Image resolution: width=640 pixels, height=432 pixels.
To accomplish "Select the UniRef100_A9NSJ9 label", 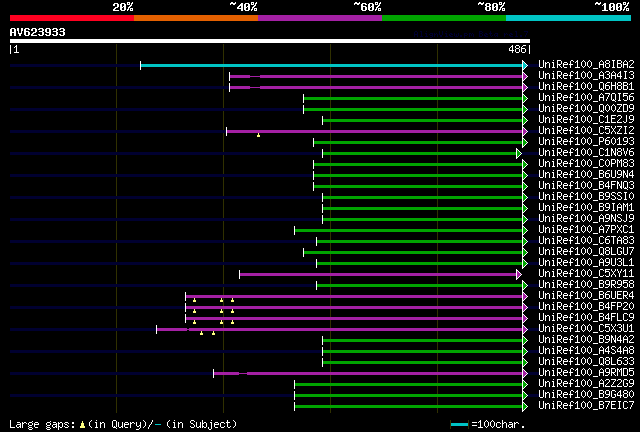I will point(586,219).
